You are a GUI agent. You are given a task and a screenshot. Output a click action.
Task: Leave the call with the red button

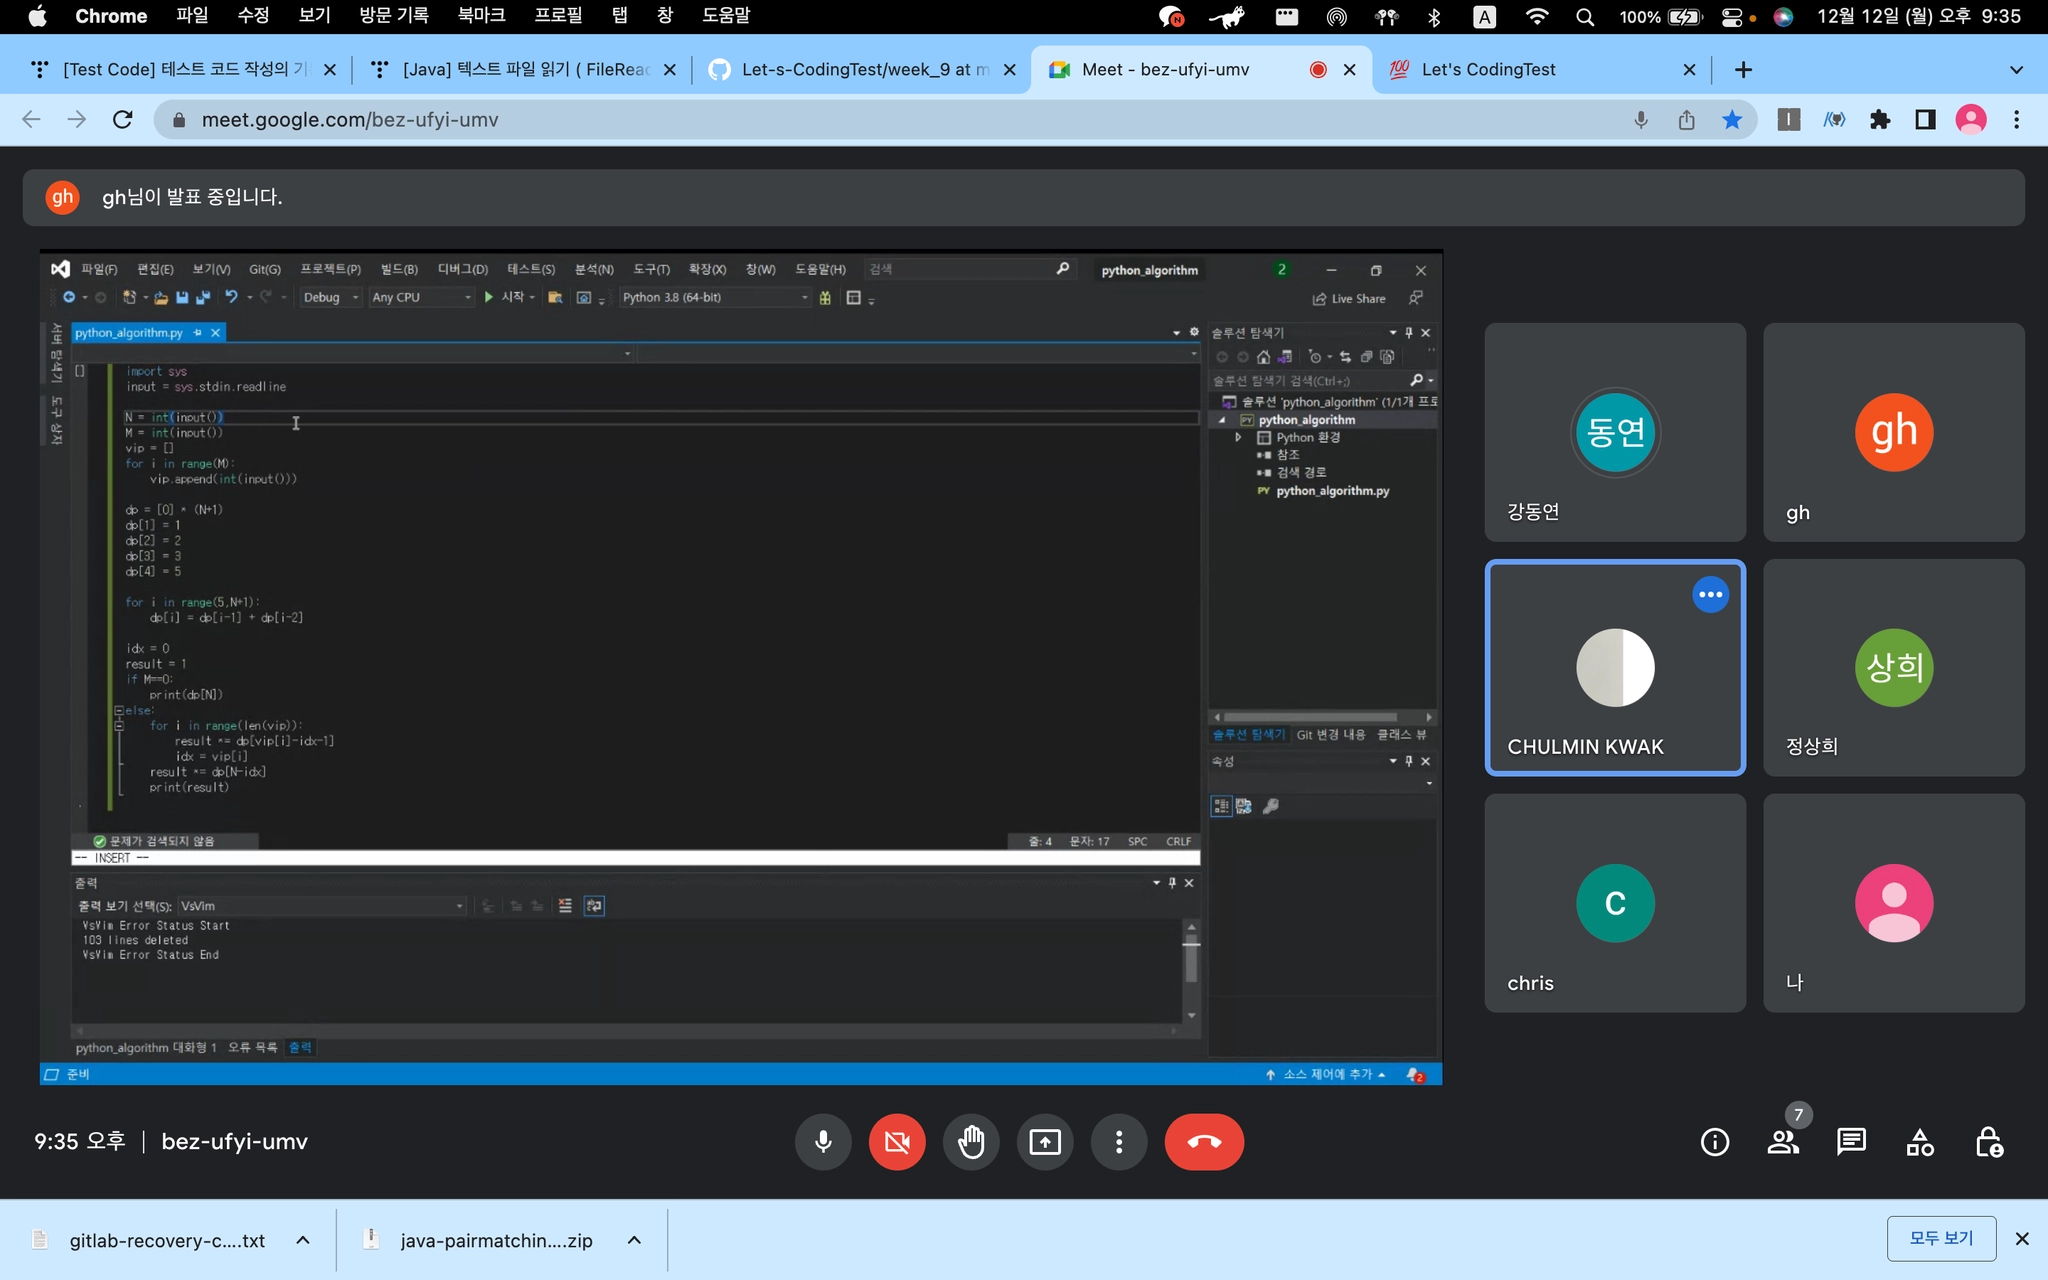(1204, 1141)
